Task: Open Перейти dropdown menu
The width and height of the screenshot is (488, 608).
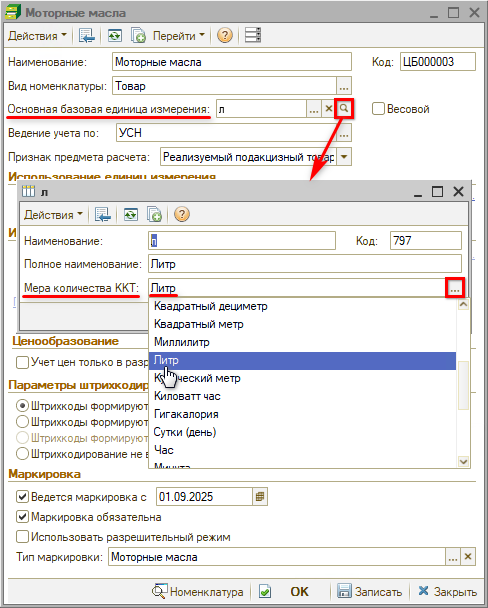Action: (x=179, y=36)
